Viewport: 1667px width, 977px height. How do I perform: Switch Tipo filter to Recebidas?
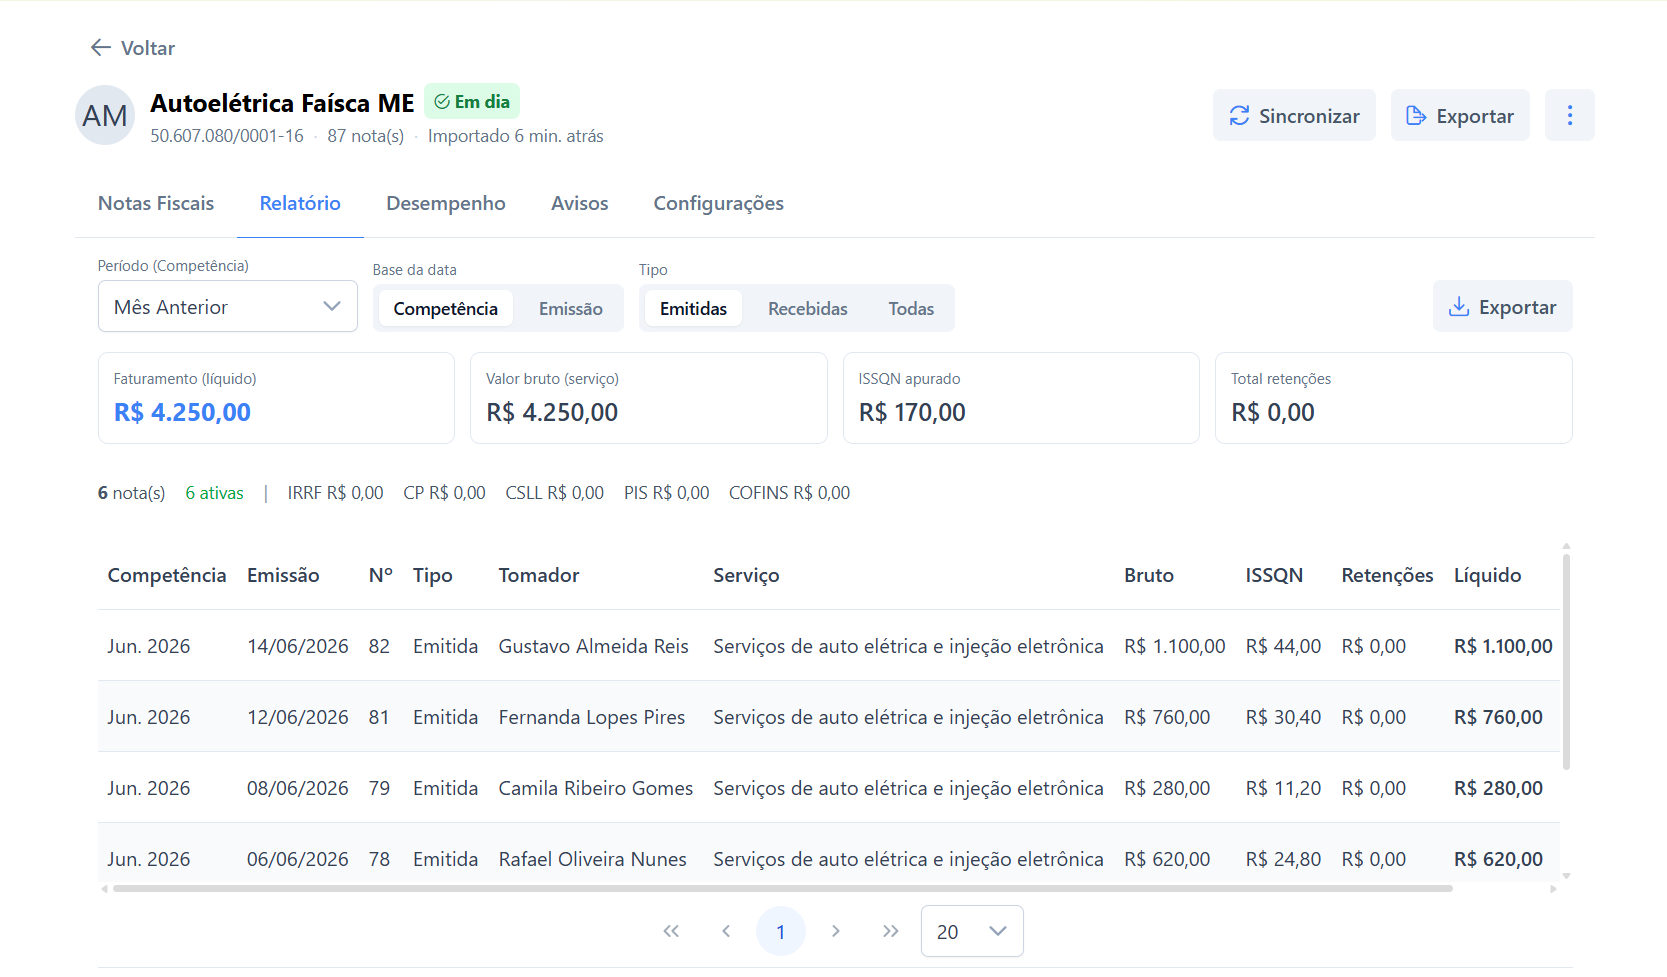[807, 308]
